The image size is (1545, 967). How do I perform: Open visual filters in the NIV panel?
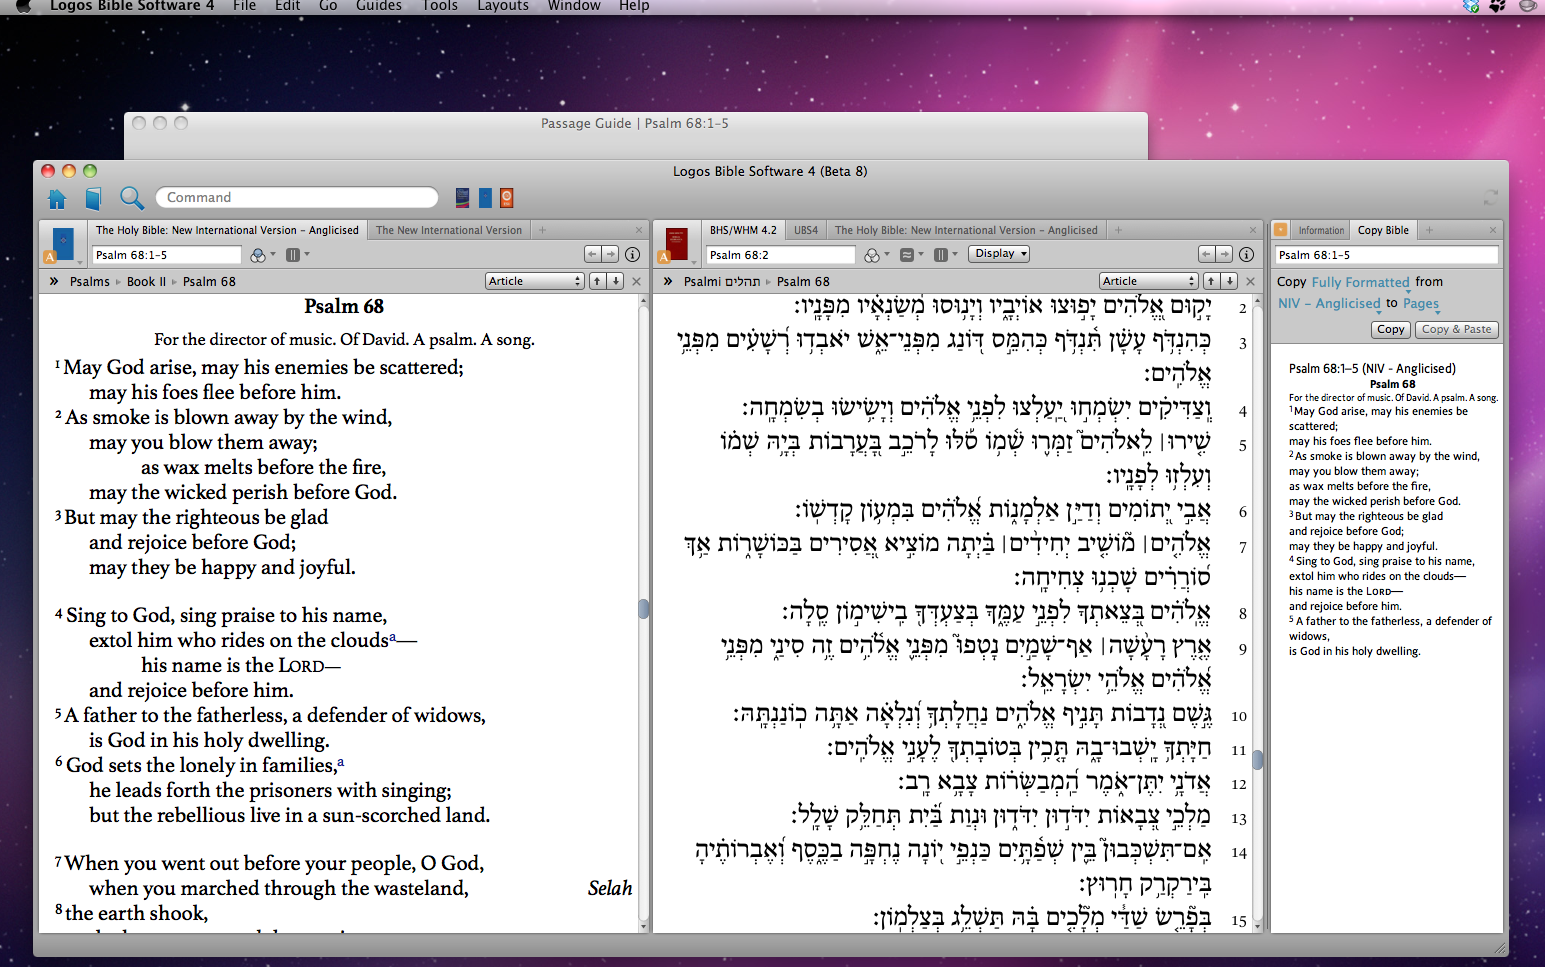260,255
